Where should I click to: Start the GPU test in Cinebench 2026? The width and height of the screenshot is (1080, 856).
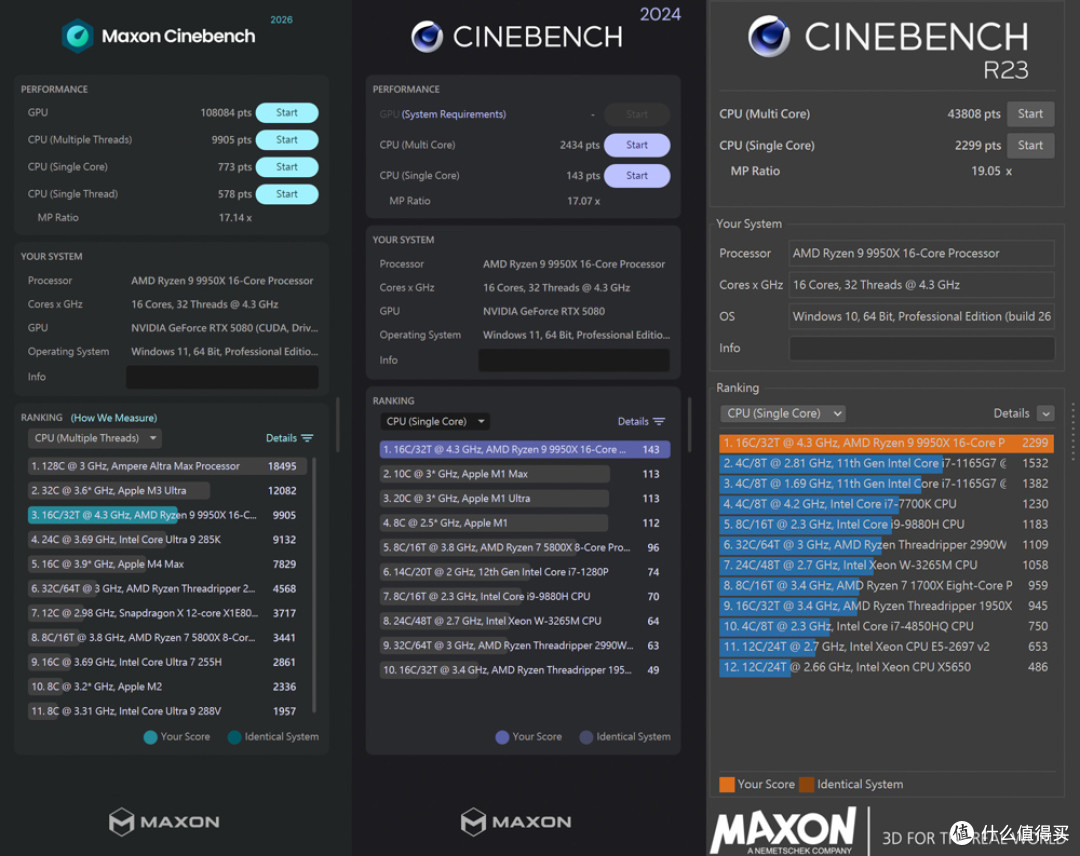(x=287, y=112)
